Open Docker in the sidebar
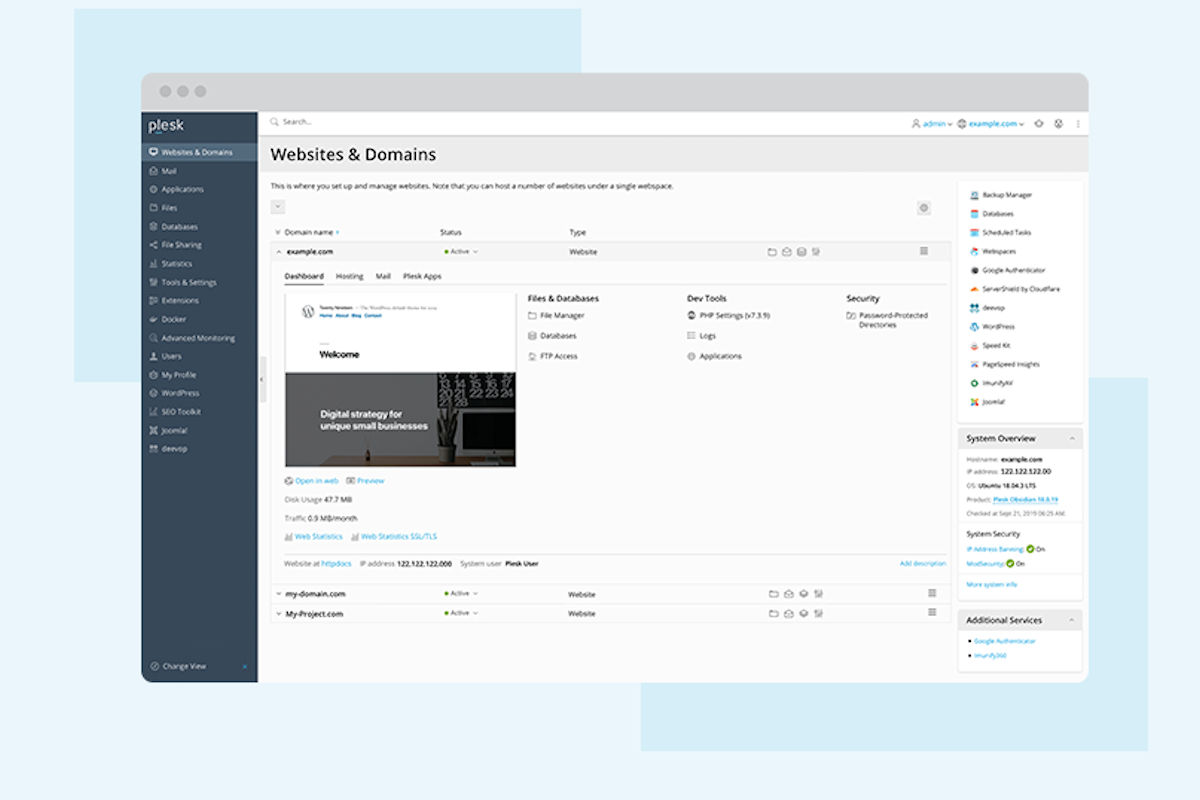 174,320
